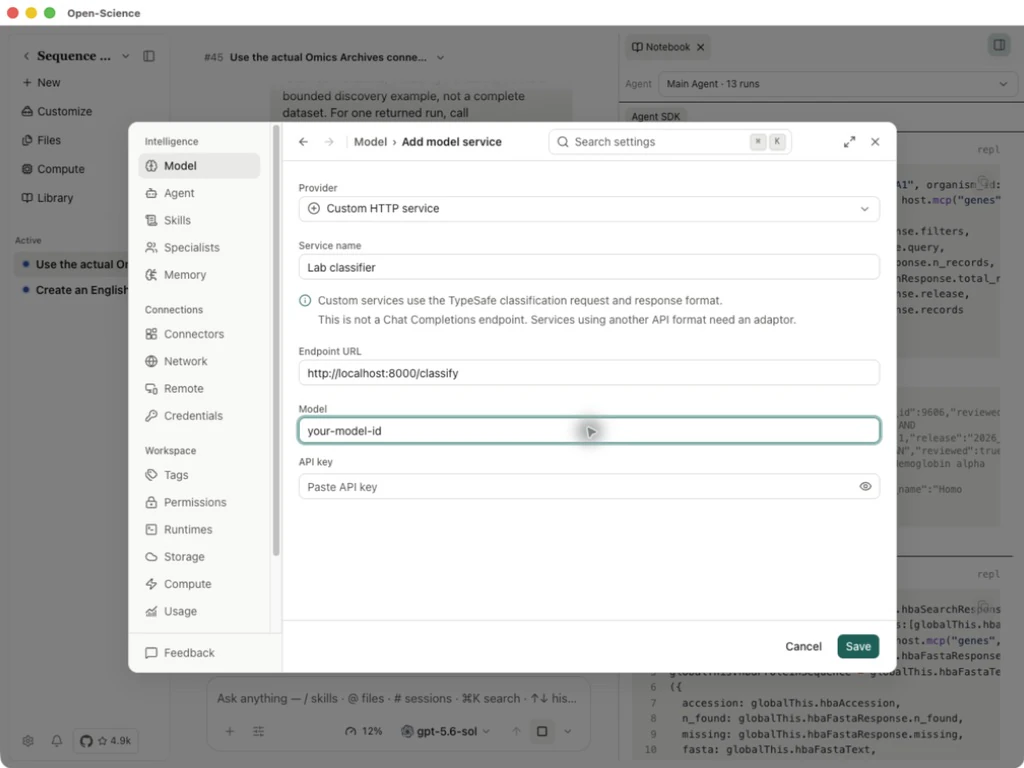The width and height of the screenshot is (1024, 768).
Task: Open the Memory settings section
Action: tap(199, 275)
